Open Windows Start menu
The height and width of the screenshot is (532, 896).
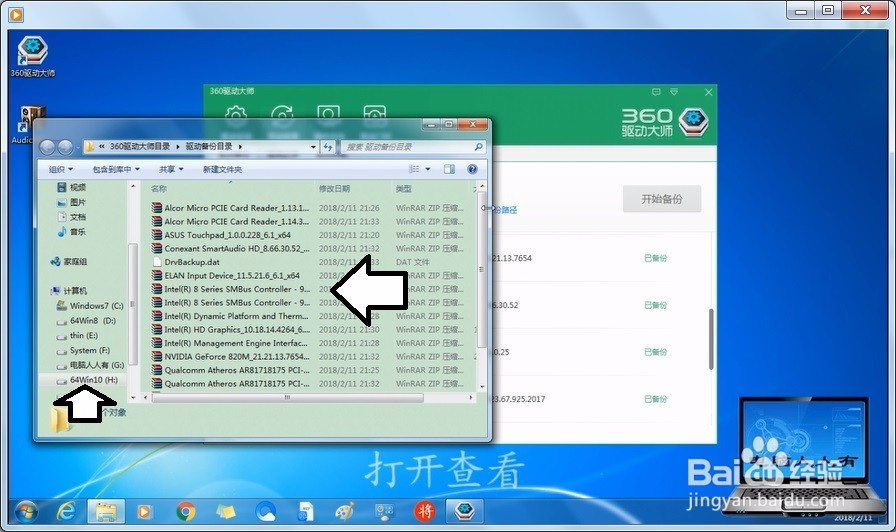(26, 512)
